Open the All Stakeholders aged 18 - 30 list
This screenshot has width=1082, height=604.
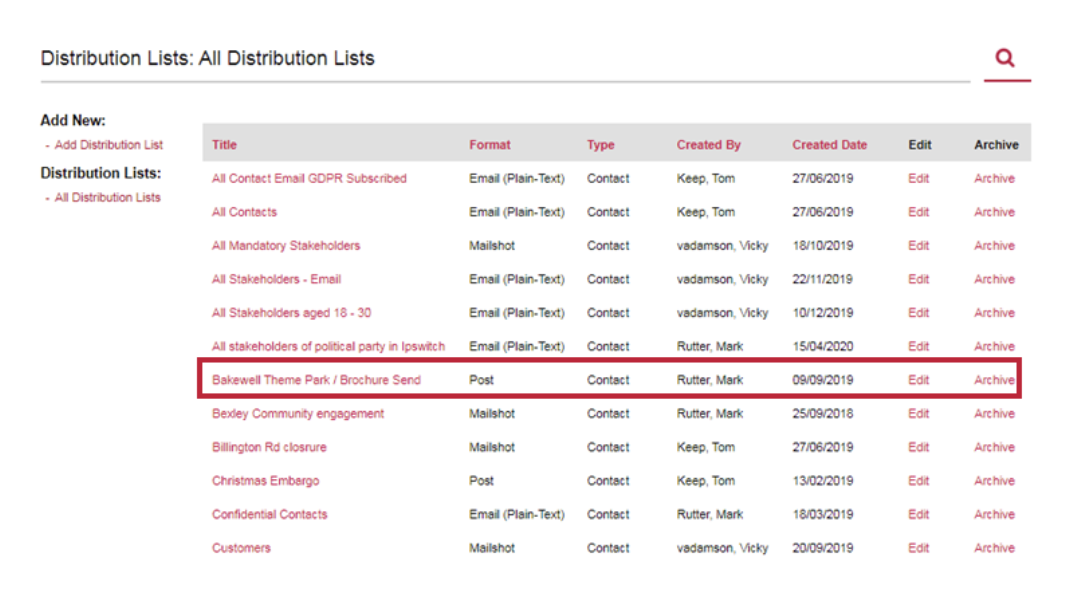[294, 312]
